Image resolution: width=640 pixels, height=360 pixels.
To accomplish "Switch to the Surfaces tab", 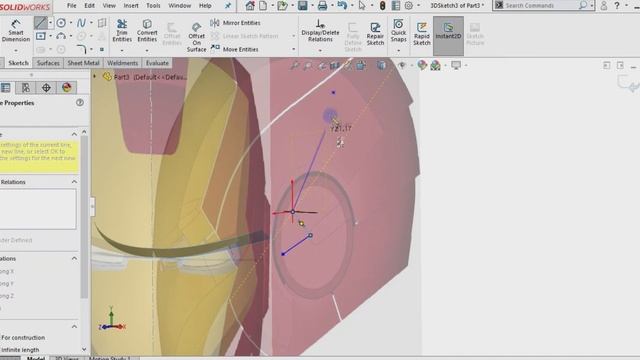I will pyautogui.click(x=48, y=63).
